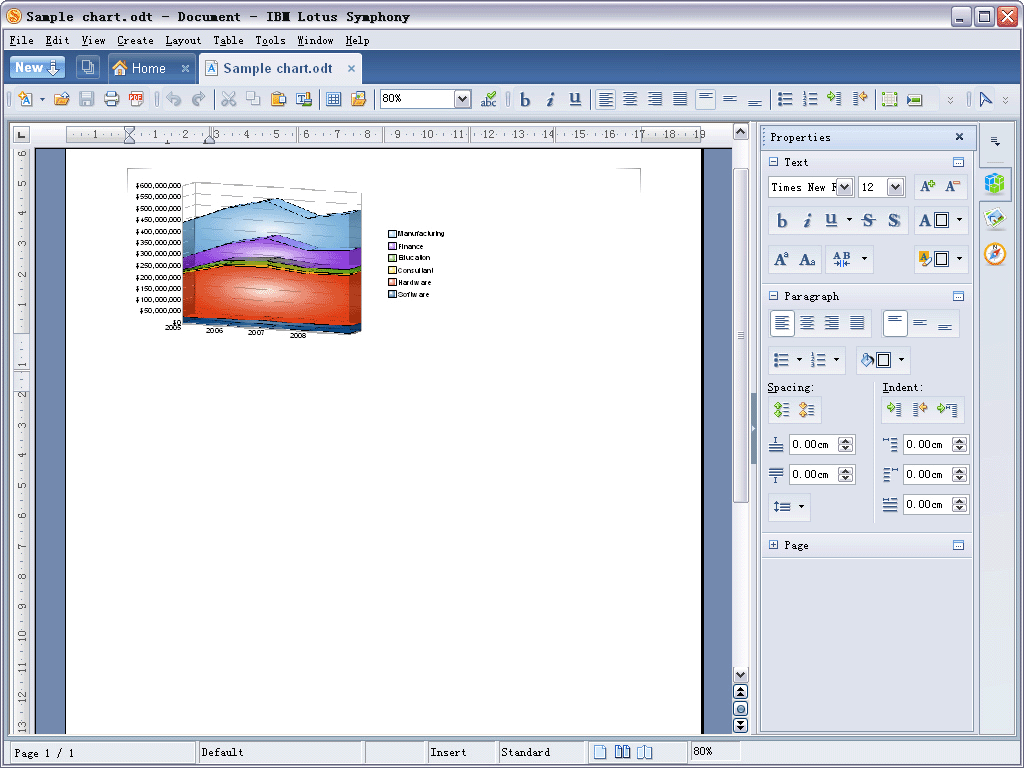The width and height of the screenshot is (1024, 768).
Task: Open the clip art gallery sidebar icon
Action: click(994, 219)
